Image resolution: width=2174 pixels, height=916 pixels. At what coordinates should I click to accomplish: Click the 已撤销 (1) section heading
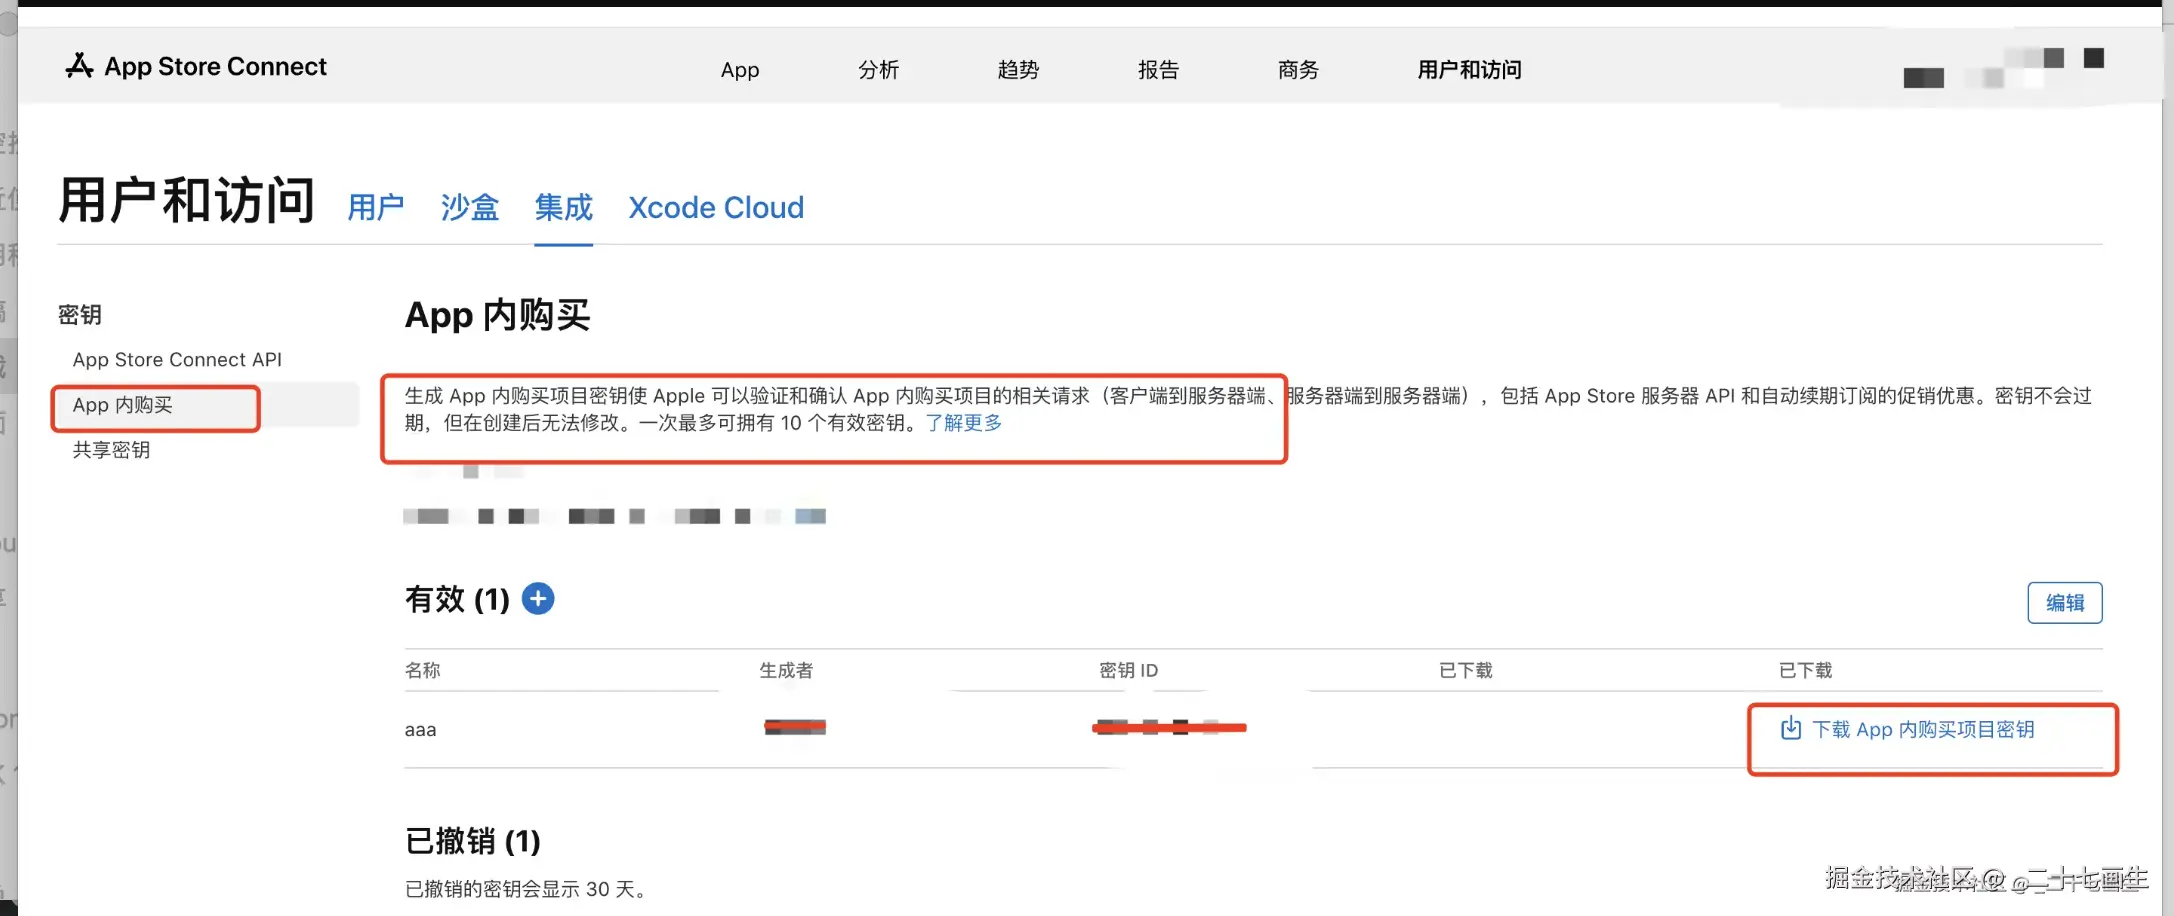pyautogui.click(x=472, y=841)
